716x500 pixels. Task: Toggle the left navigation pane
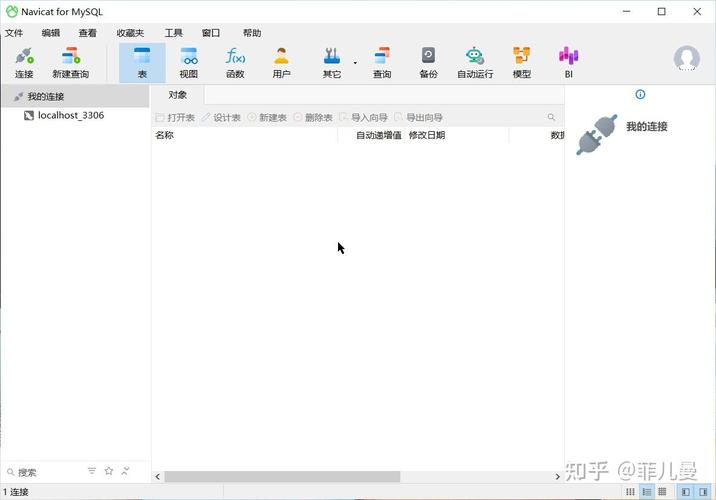pyautogui.click(x=685, y=492)
